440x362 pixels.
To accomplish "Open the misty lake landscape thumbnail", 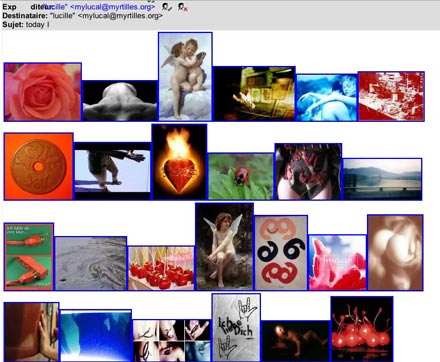I will [382, 179].
